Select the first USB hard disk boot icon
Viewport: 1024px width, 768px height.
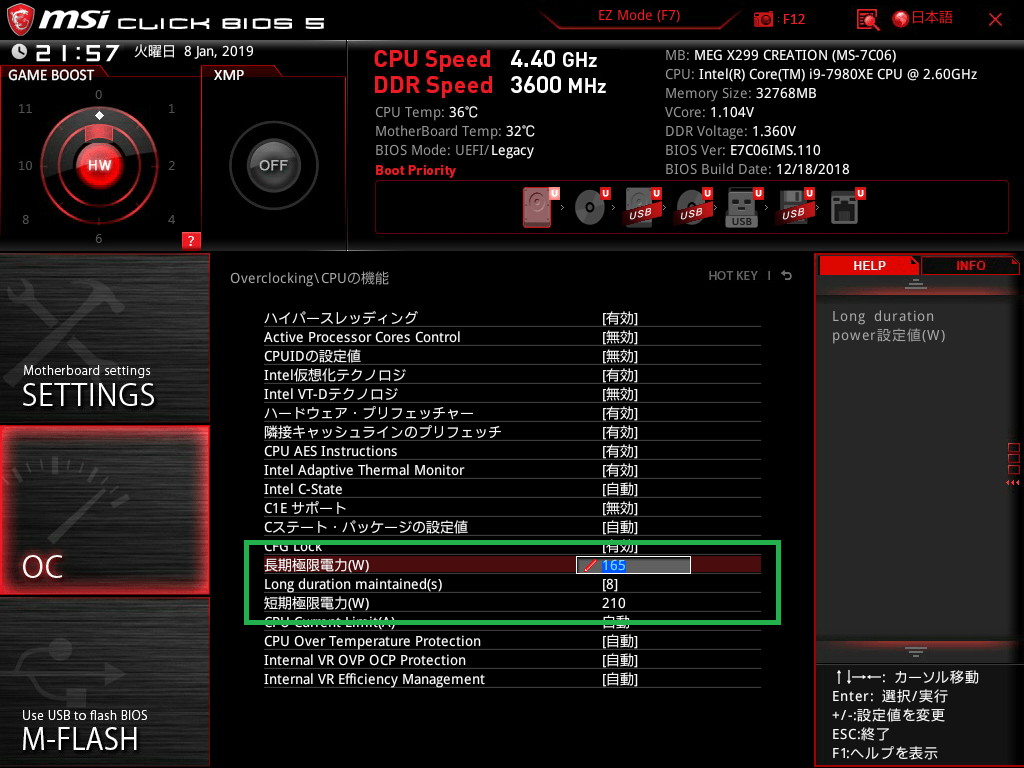pyautogui.click(x=643, y=207)
